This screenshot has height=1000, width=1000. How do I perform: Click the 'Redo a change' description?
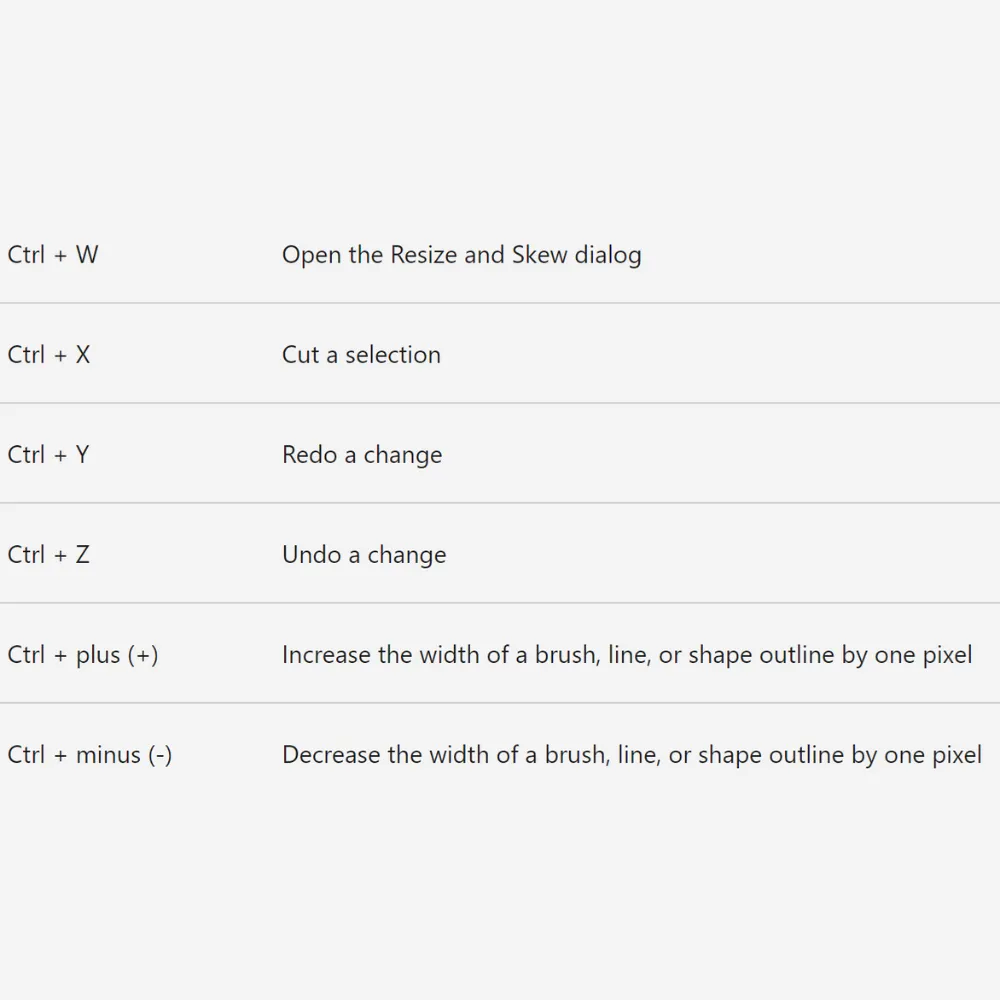tap(362, 455)
